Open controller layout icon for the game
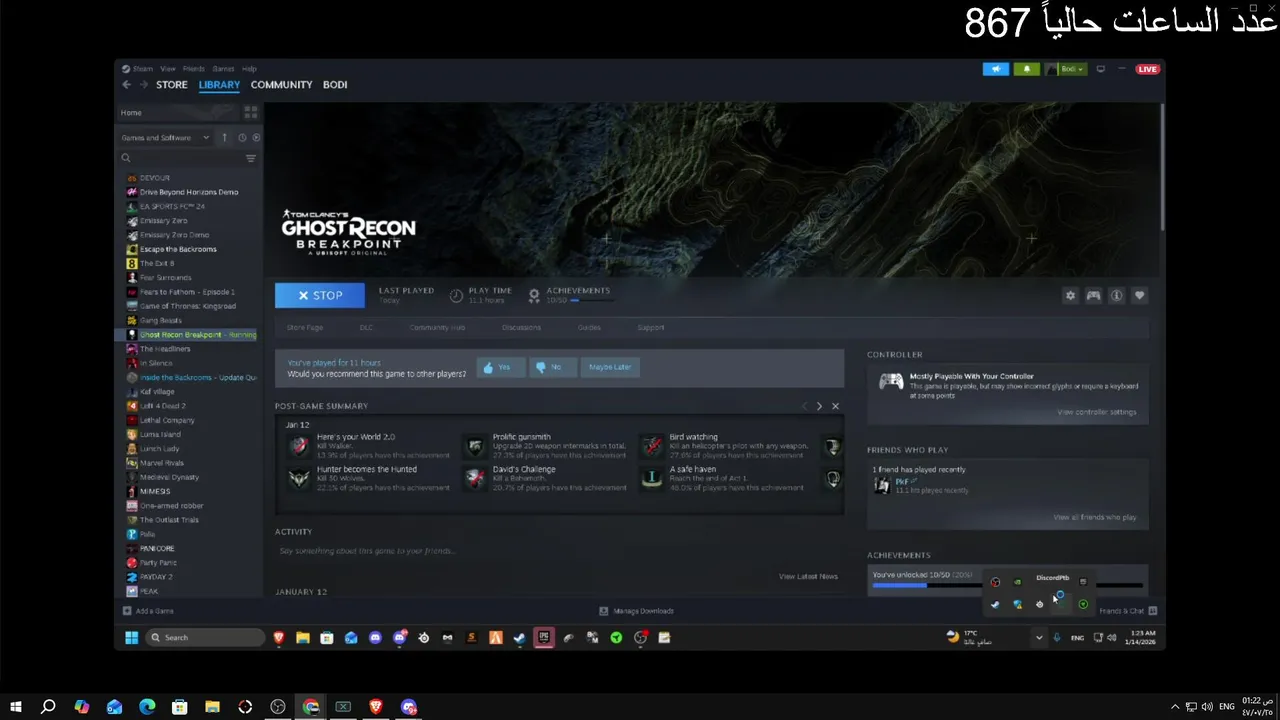The height and width of the screenshot is (720, 1280). (x=1093, y=295)
